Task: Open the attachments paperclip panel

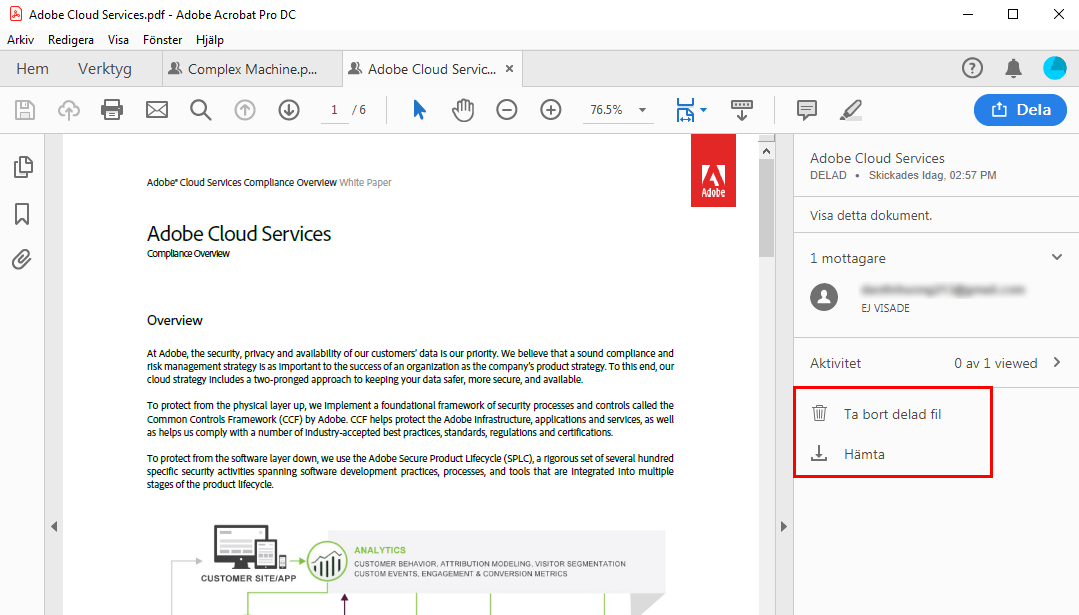Action: (x=22, y=259)
